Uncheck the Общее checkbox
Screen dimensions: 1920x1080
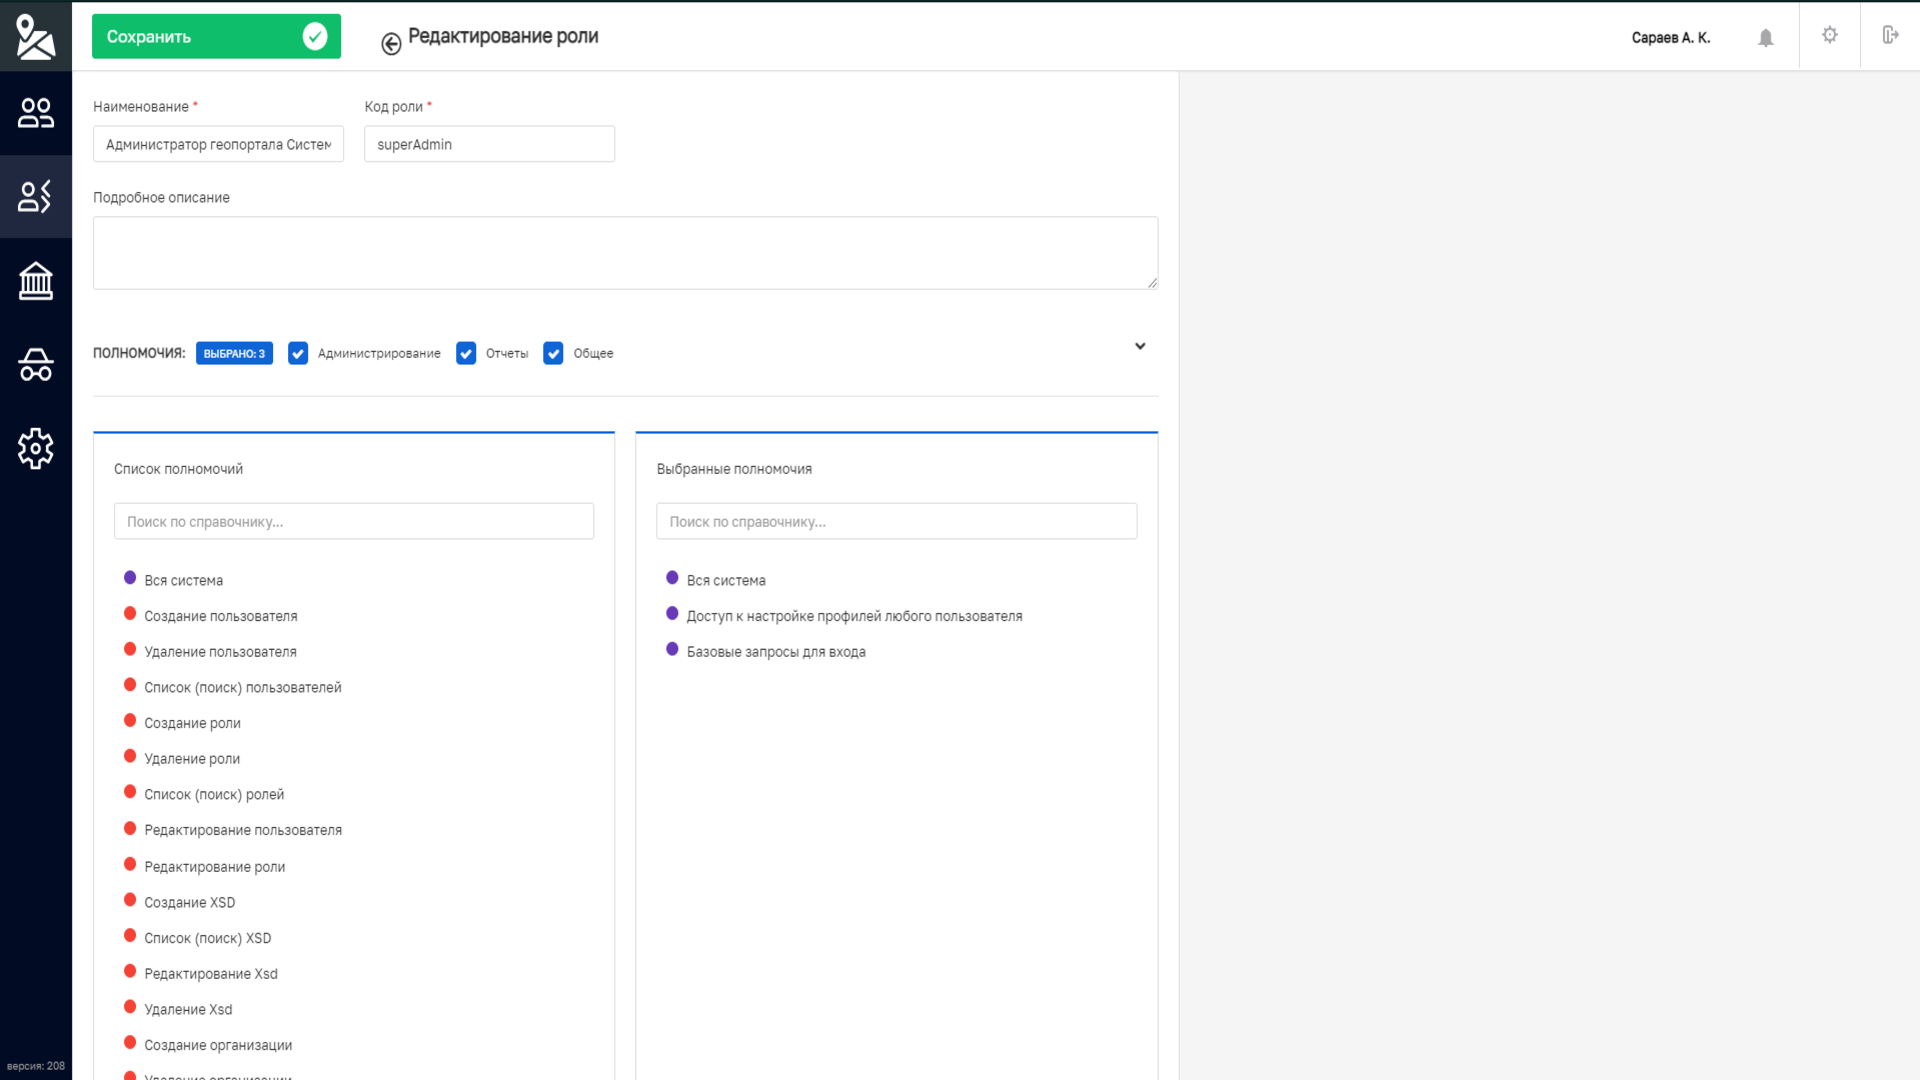pyautogui.click(x=553, y=353)
